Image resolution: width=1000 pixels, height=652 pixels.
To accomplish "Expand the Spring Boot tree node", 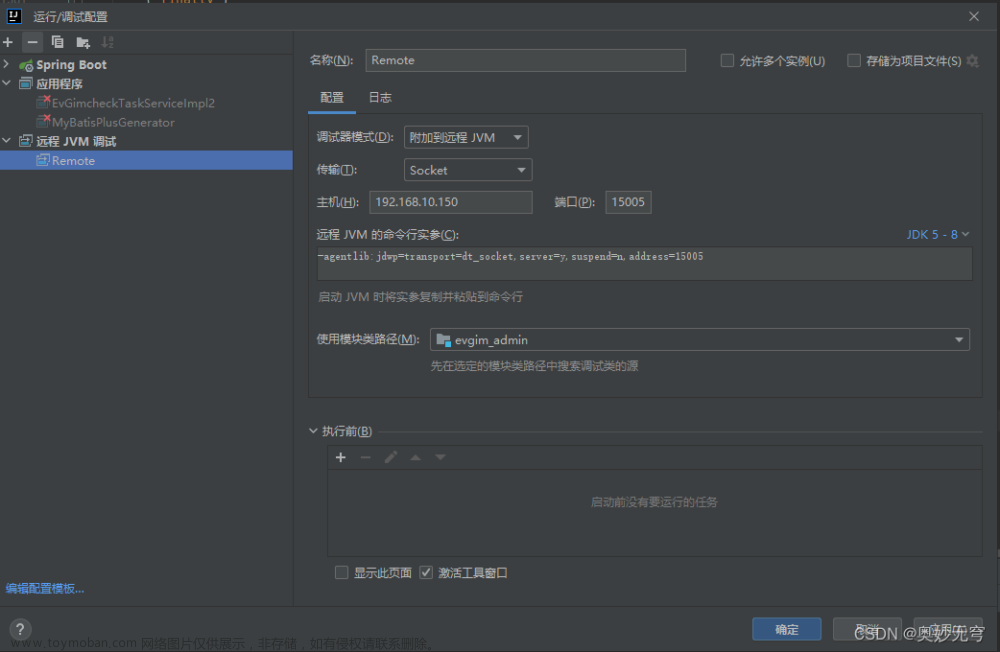I will coord(6,64).
